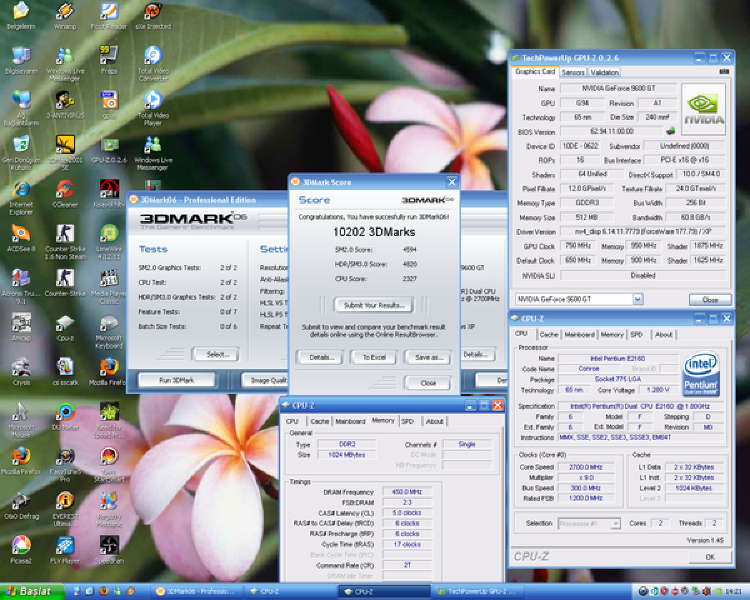The image size is (750, 600).
Task: Select the FLY Player desktop icon
Action: [x=65, y=550]
